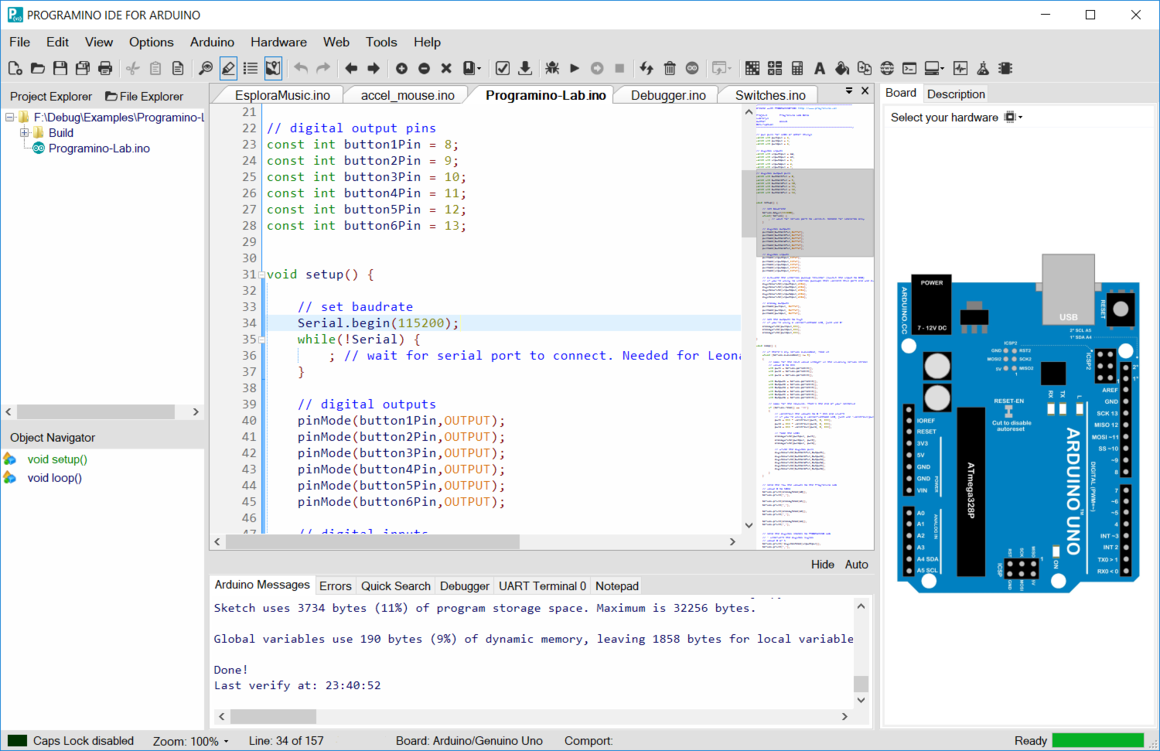Viewport: 1160px width, 751px height.
Task: Start debugging with the bug icon
Action: [x=551, y=68]
